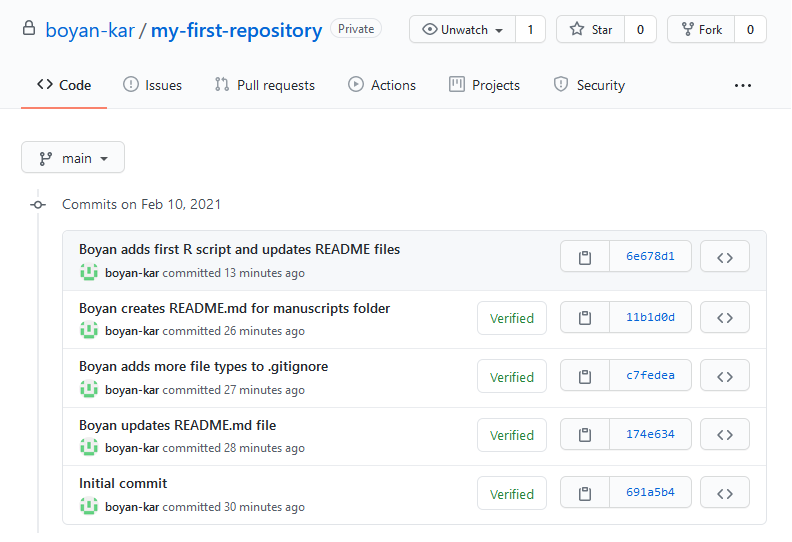Browse repository at commit 11b1d0d

(725, 318)
